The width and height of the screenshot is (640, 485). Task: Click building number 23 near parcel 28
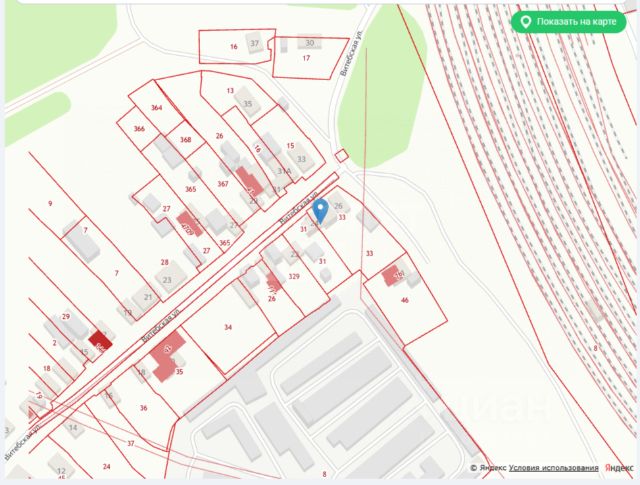click(167, 280)
